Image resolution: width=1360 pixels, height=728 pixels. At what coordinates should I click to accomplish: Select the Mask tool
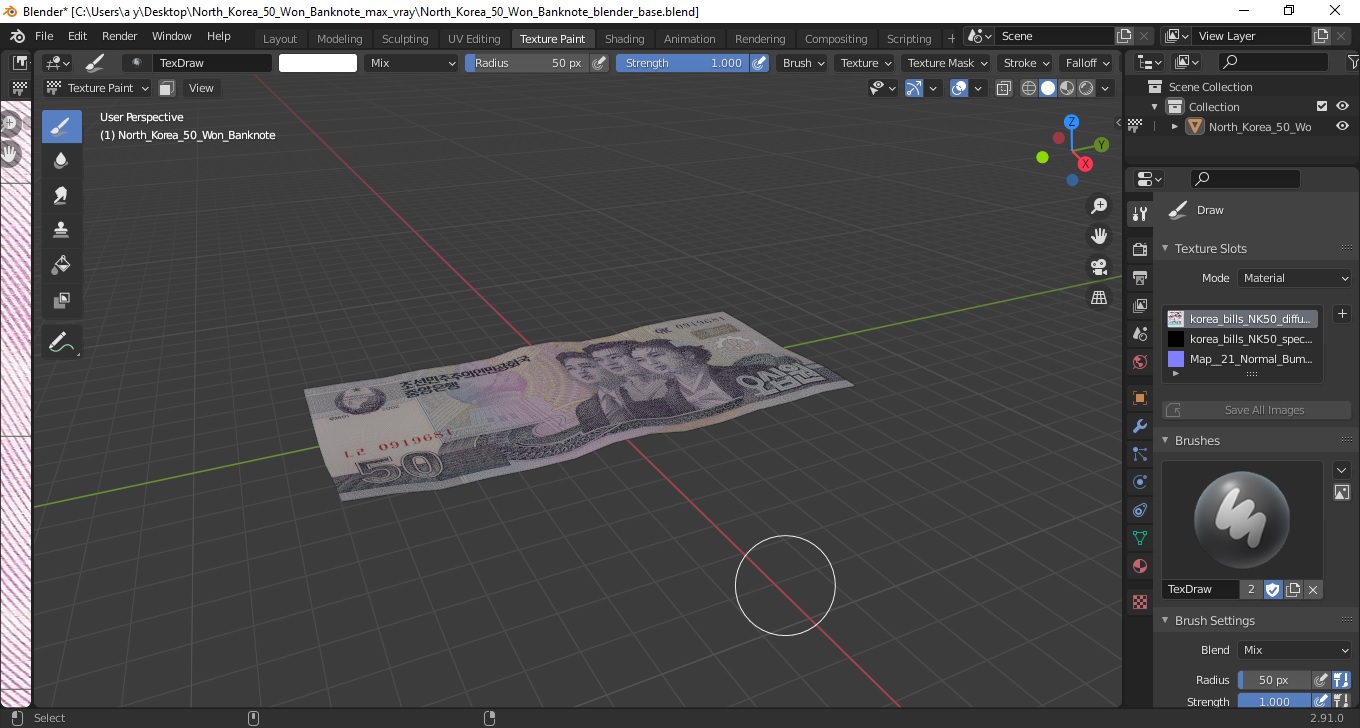61,300
